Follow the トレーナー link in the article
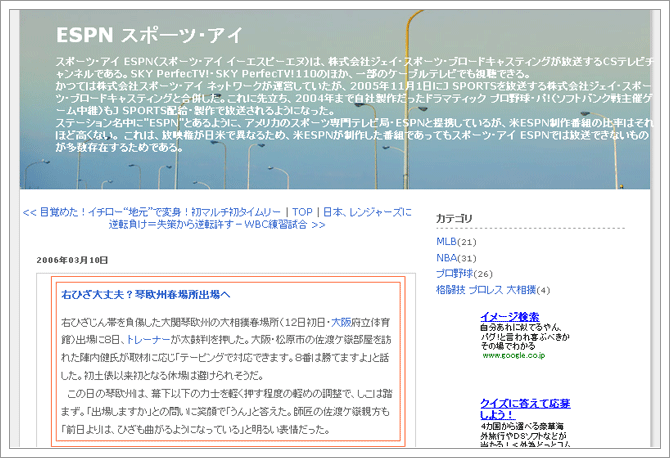 click(x=147, y=340)
